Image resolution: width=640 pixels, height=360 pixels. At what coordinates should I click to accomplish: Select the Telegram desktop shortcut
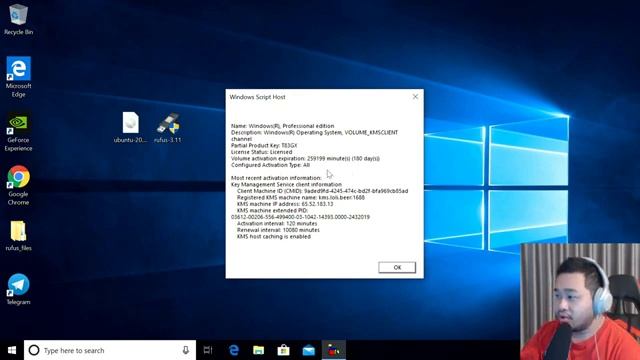[18, 289]
